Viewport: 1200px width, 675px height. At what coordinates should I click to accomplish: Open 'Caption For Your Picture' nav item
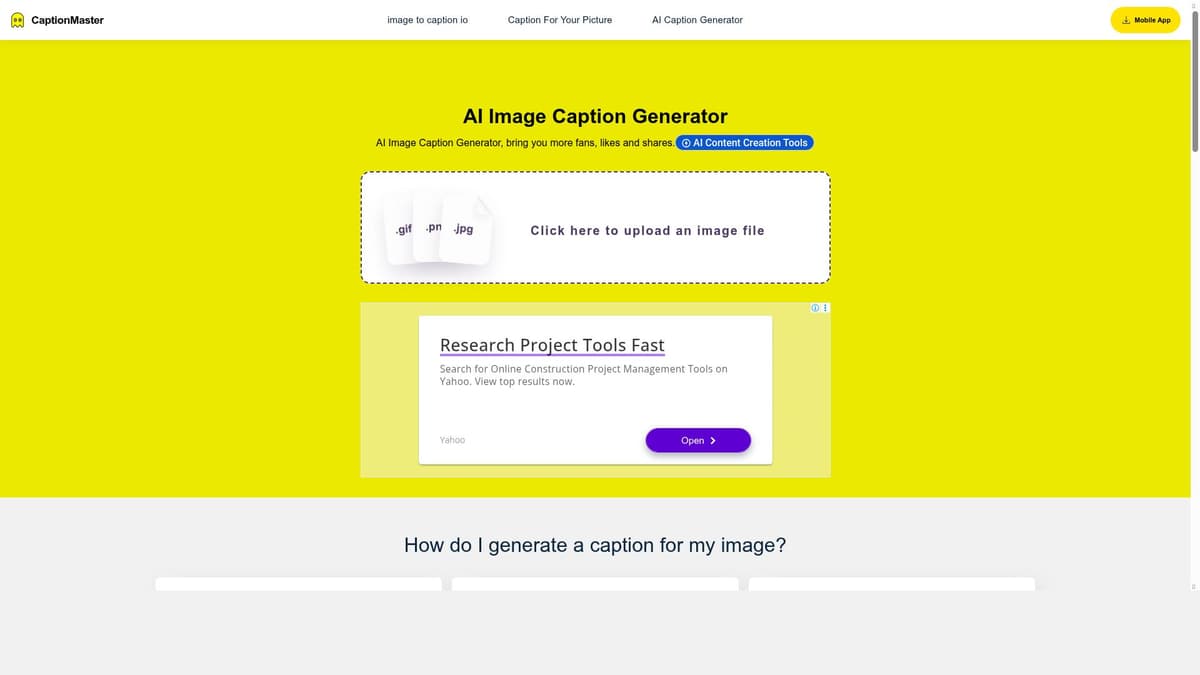pos(560,20)
